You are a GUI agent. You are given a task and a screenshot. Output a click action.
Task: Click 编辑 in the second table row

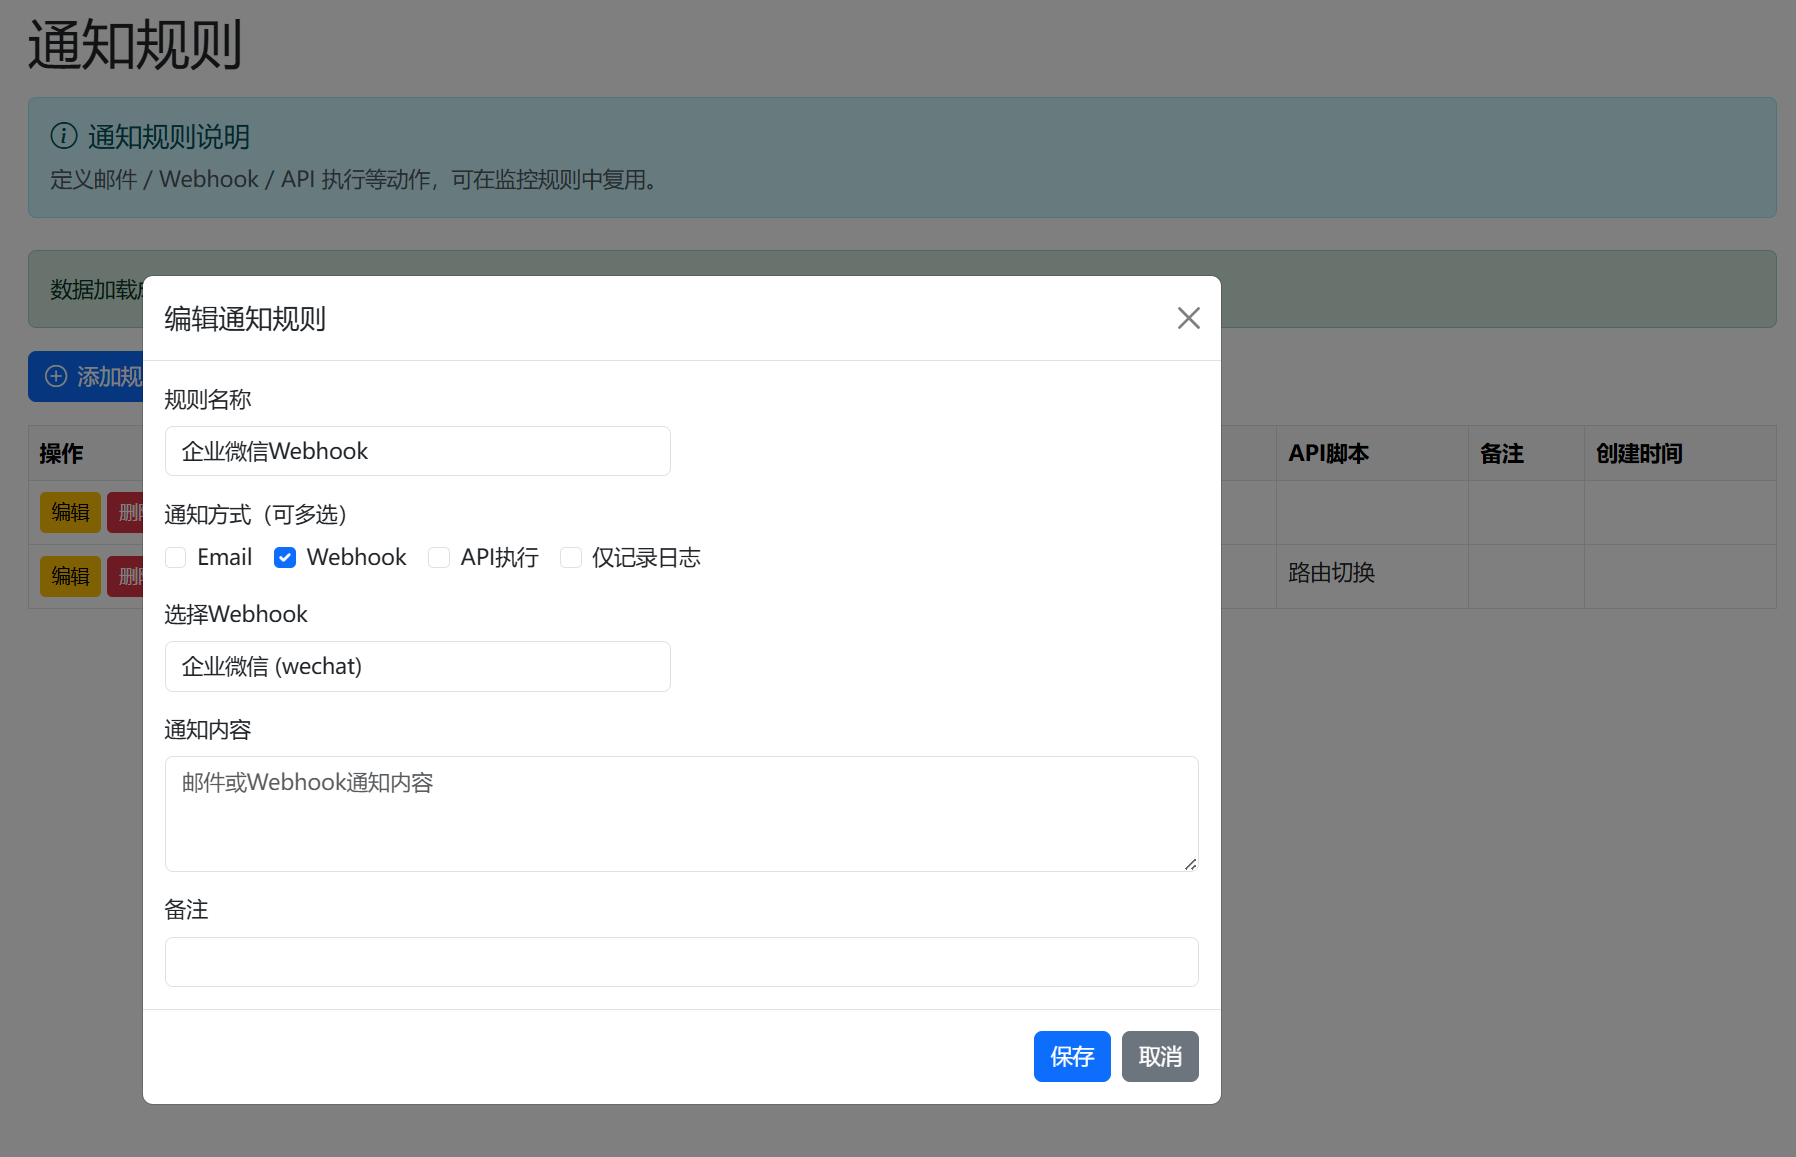pos(70,576)
